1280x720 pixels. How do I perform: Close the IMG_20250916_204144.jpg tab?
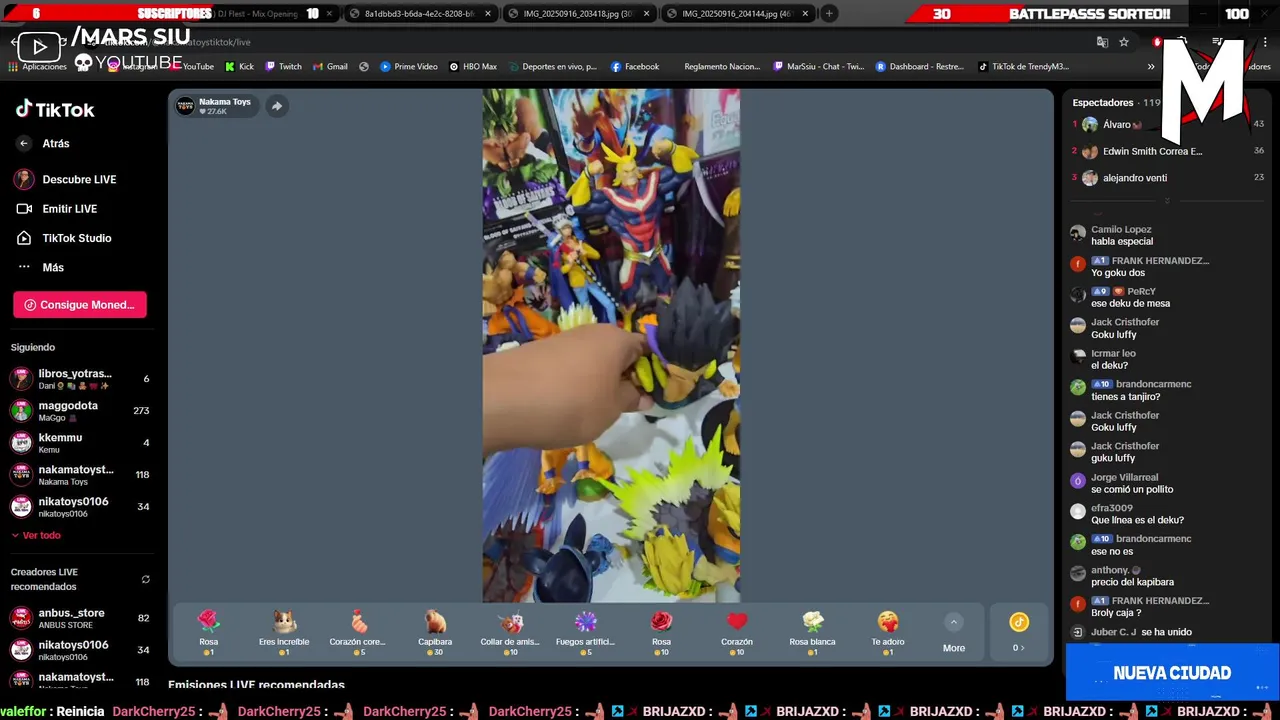coord(805,14)
